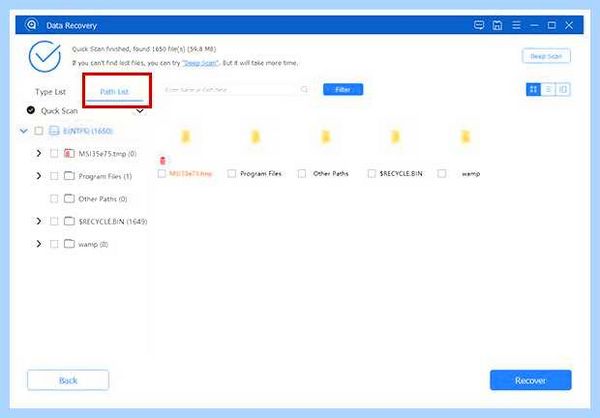Click the Filter button

point(343,90)
